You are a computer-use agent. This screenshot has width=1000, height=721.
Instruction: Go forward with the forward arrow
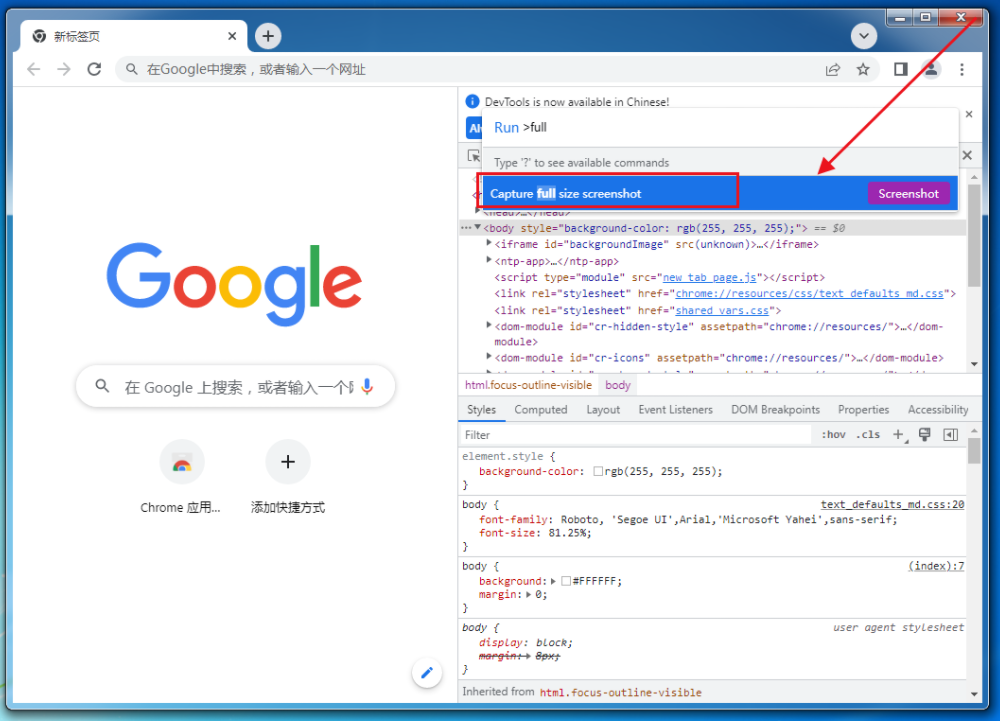tap(64, 69)
